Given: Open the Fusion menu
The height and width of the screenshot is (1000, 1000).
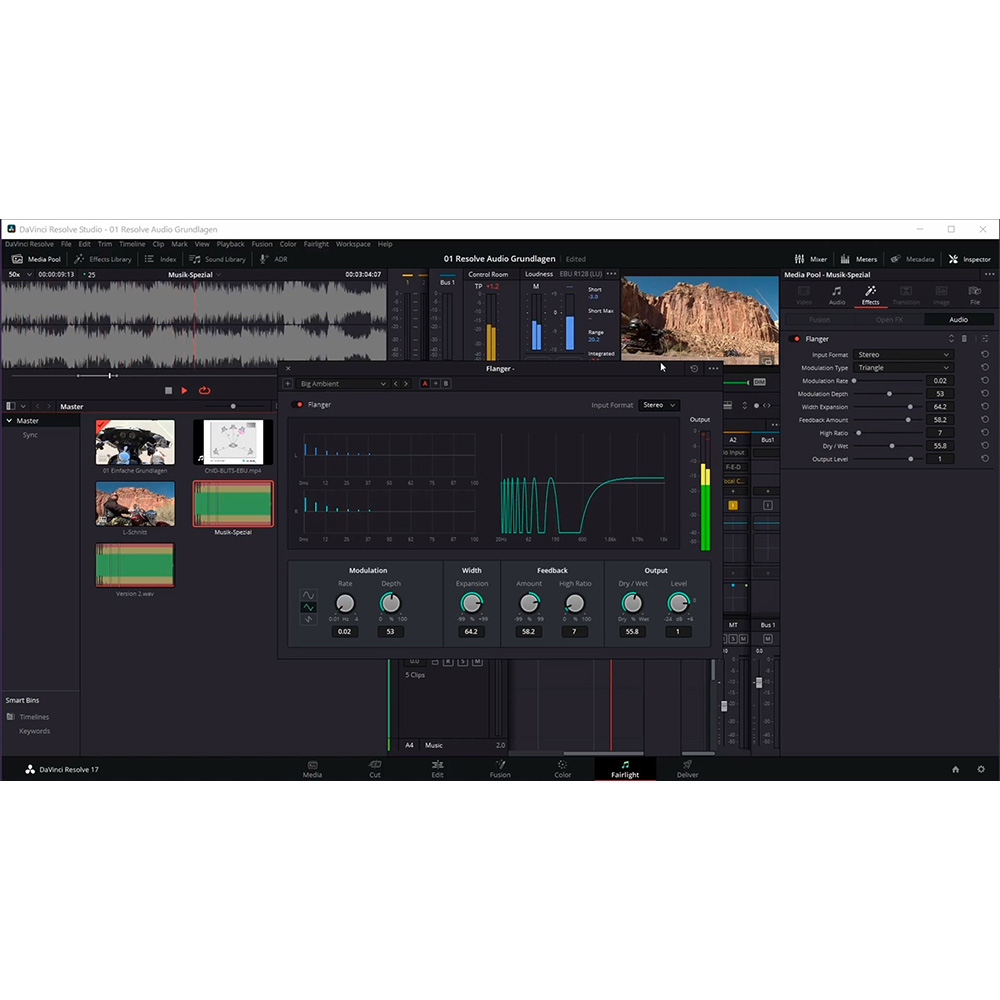Looking at the screenshot, I should pyautogui.click(x=261, y=244).
